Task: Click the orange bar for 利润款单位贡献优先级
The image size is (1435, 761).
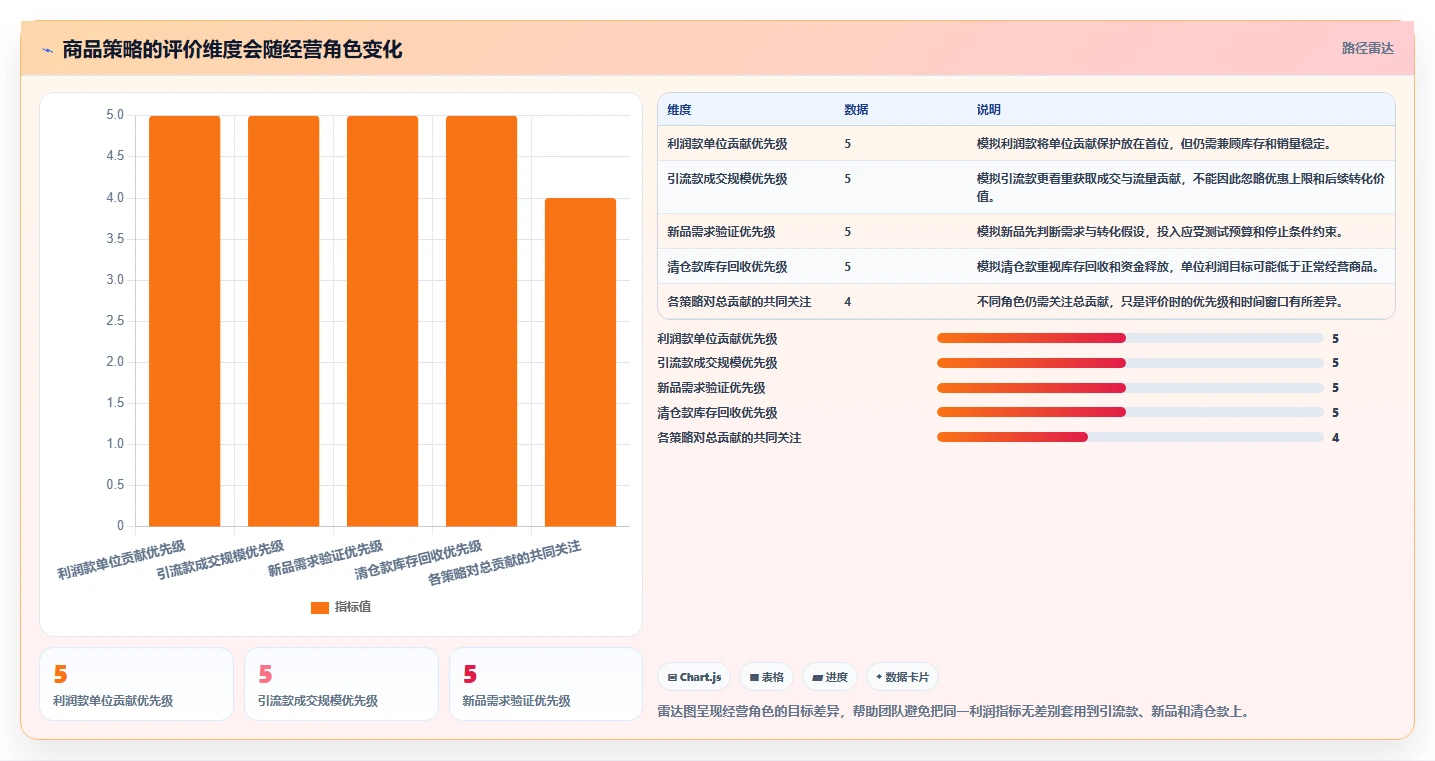Action: pyautogui.click(x=184, y=321)
